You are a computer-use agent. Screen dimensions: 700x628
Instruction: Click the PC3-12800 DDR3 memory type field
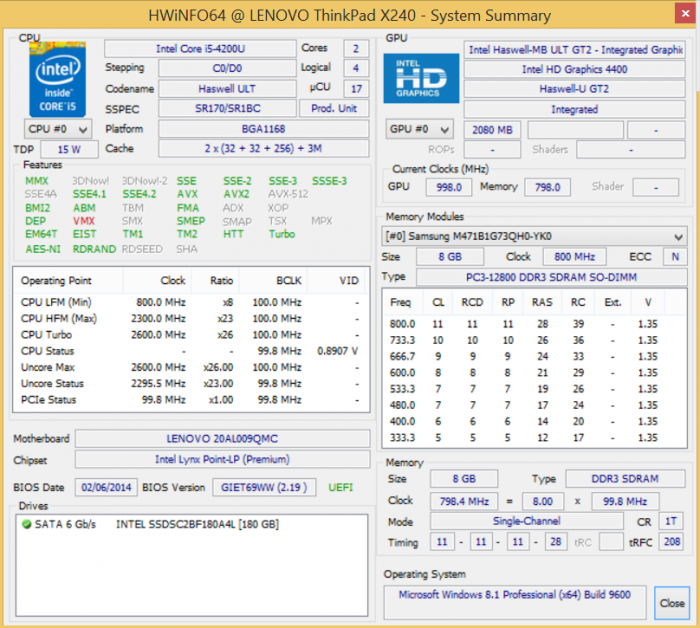tap(548, 276)
